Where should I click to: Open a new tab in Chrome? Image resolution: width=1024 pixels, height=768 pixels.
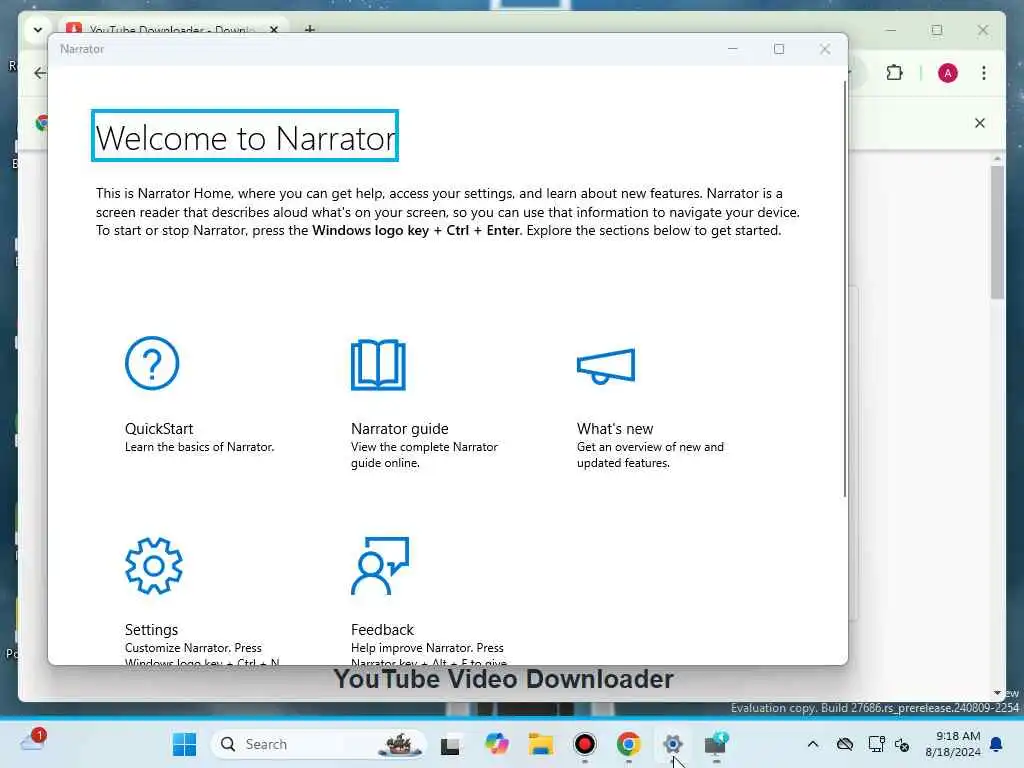(310, 29)
